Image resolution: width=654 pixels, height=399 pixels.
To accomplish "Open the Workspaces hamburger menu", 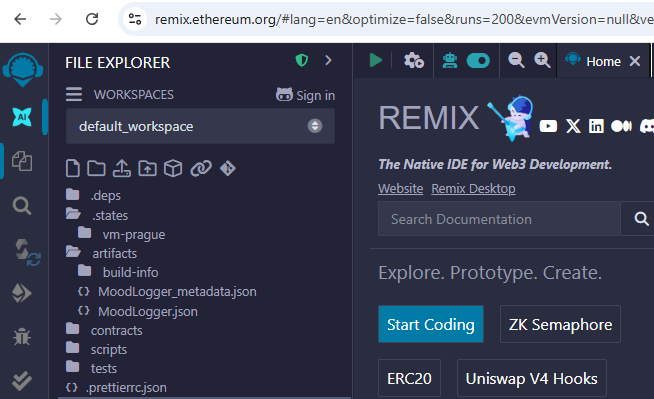I will [74, 94].
